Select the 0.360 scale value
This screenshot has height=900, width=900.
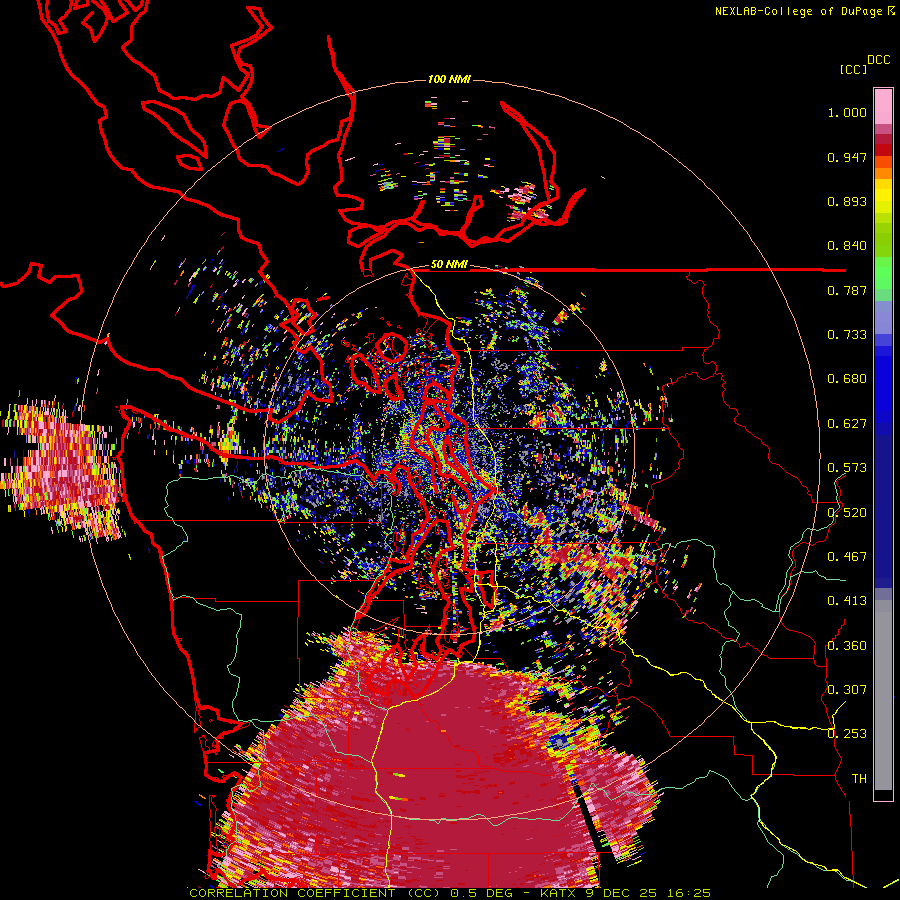[847, 645]
